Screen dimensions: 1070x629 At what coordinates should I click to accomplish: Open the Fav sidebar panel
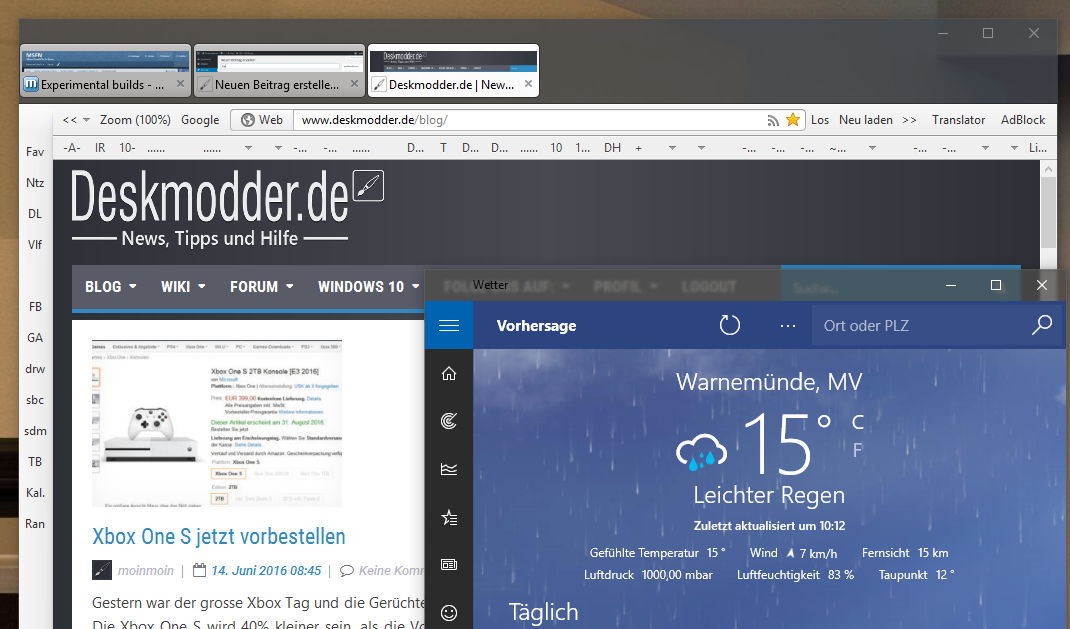pos(35,151)
